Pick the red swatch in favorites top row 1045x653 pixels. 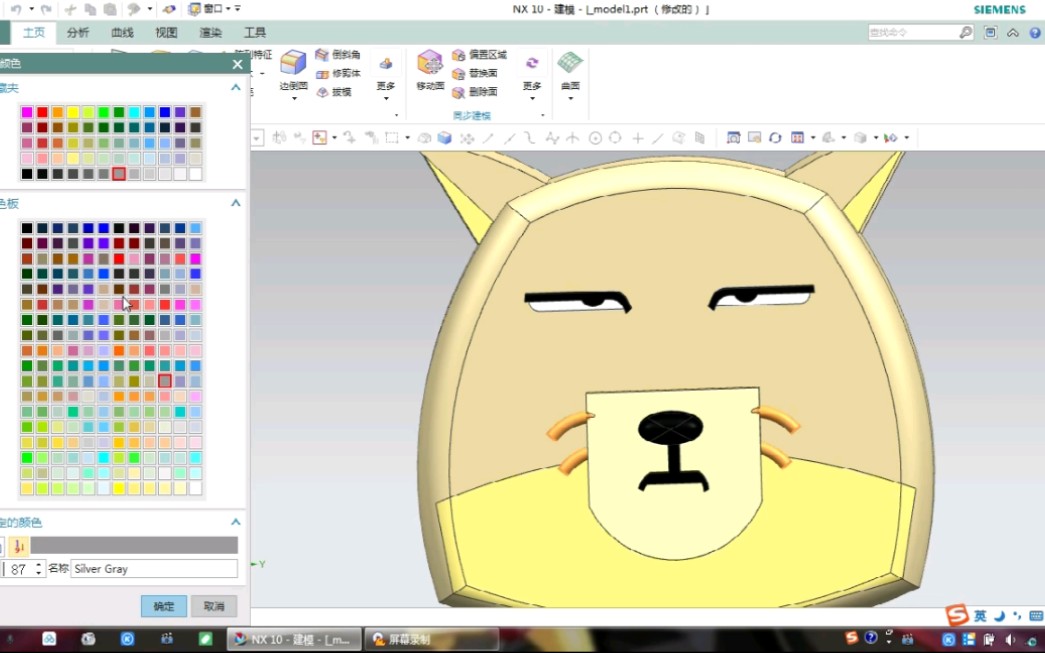click(42, 112)
